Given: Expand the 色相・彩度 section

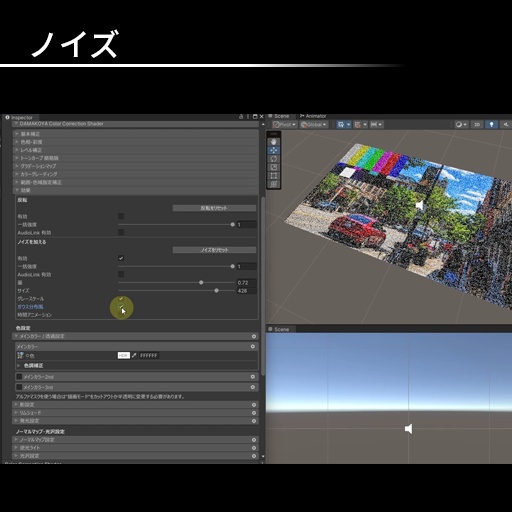Looking at the screenshot, I should tap(136, 142).
